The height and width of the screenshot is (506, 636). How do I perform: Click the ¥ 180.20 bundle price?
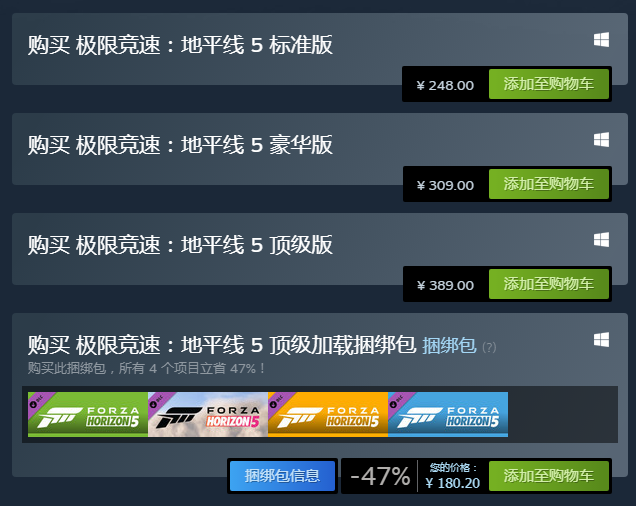(452, 483)
